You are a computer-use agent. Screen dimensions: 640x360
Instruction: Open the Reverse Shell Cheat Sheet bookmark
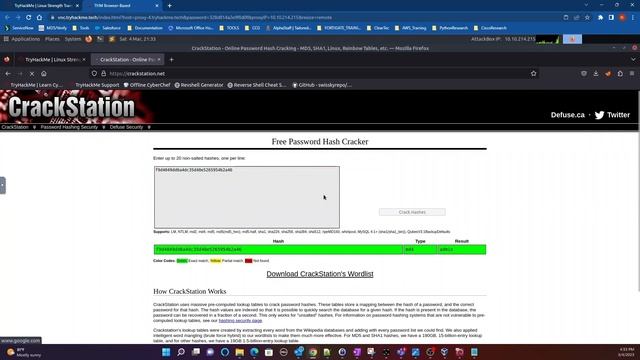click(x=257, y=85)
